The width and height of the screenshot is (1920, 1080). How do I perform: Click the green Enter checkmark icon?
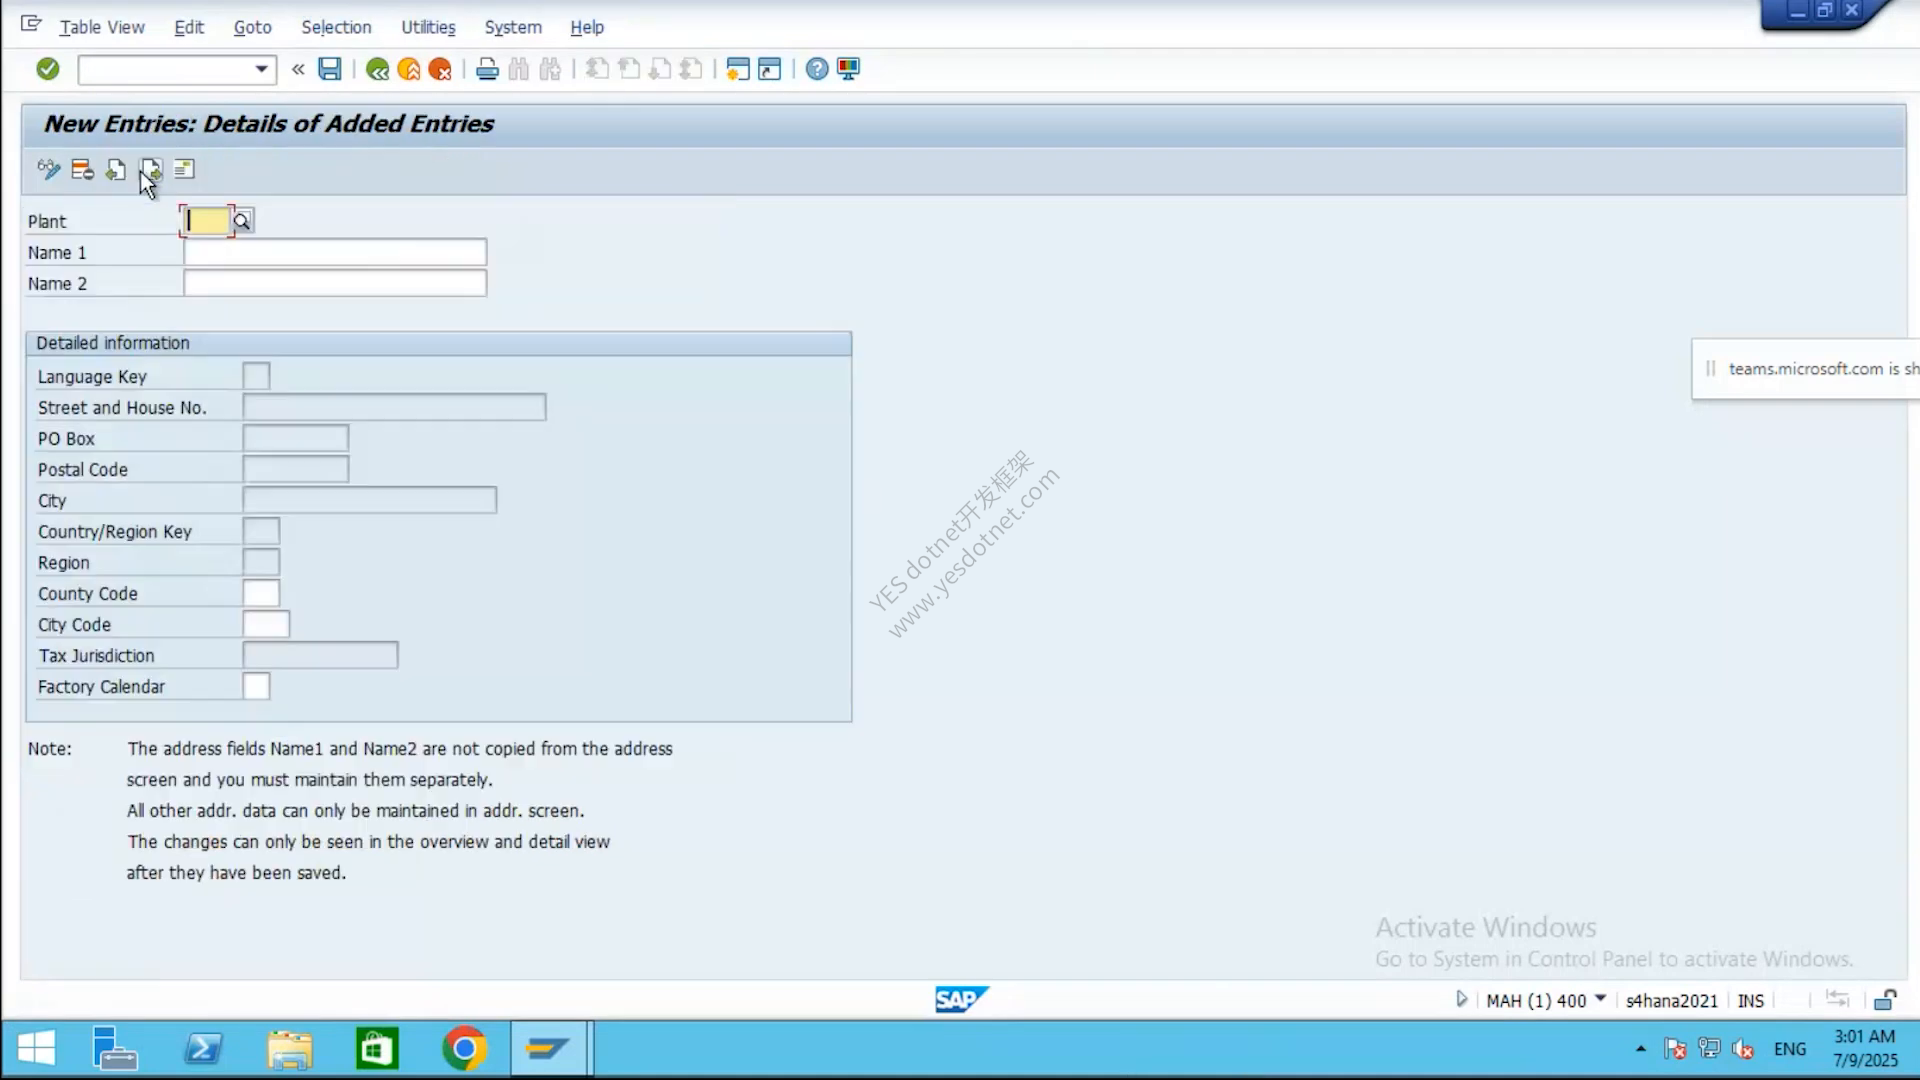47,69
